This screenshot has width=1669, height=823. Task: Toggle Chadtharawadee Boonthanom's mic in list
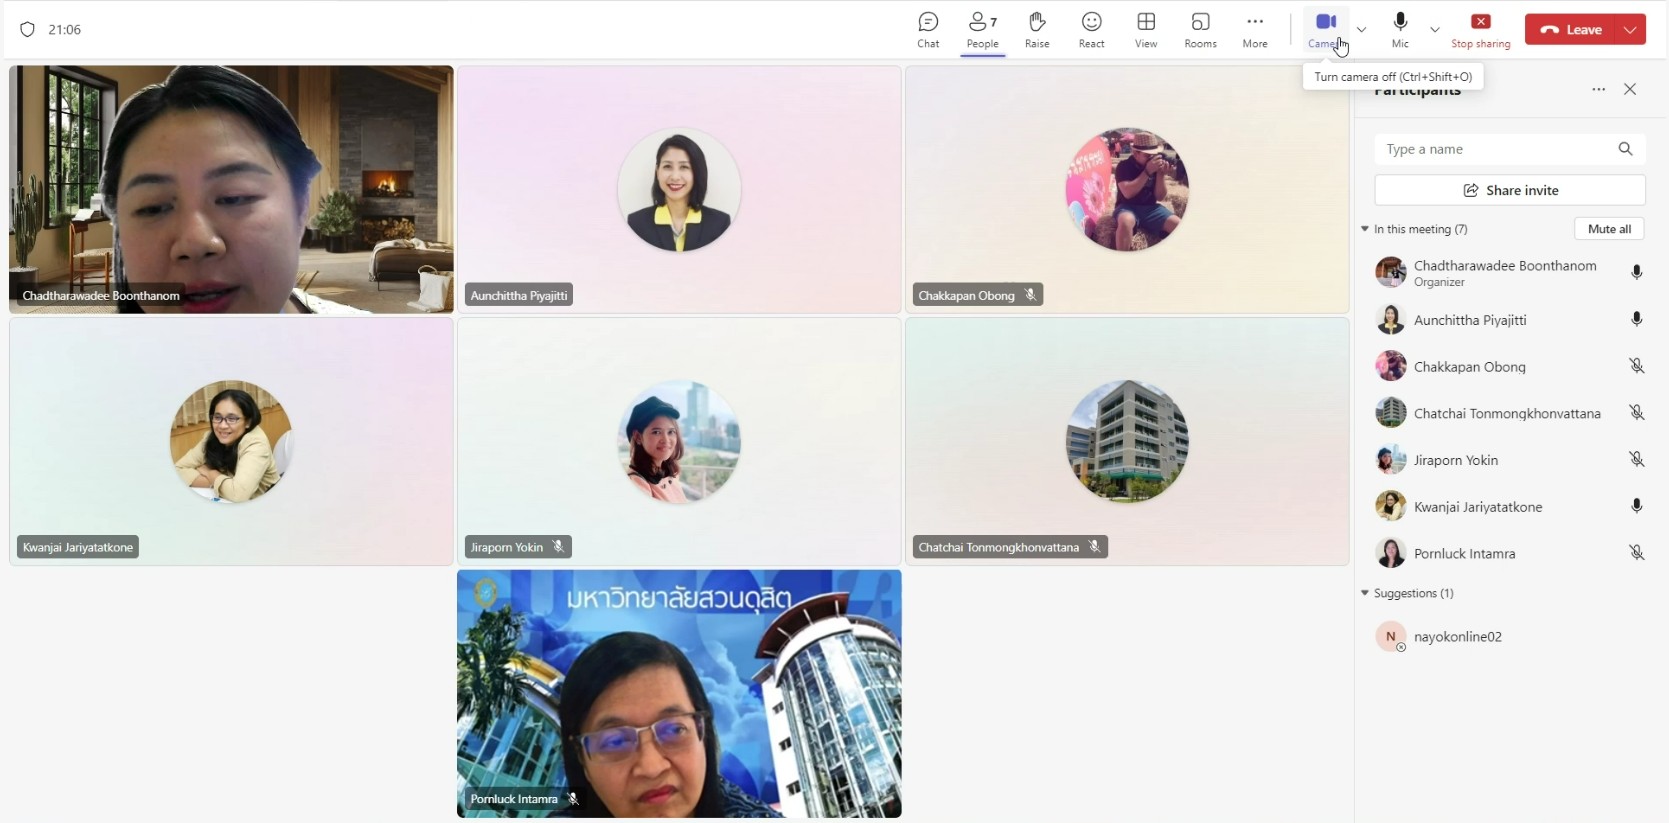(x=1636, y=272)
